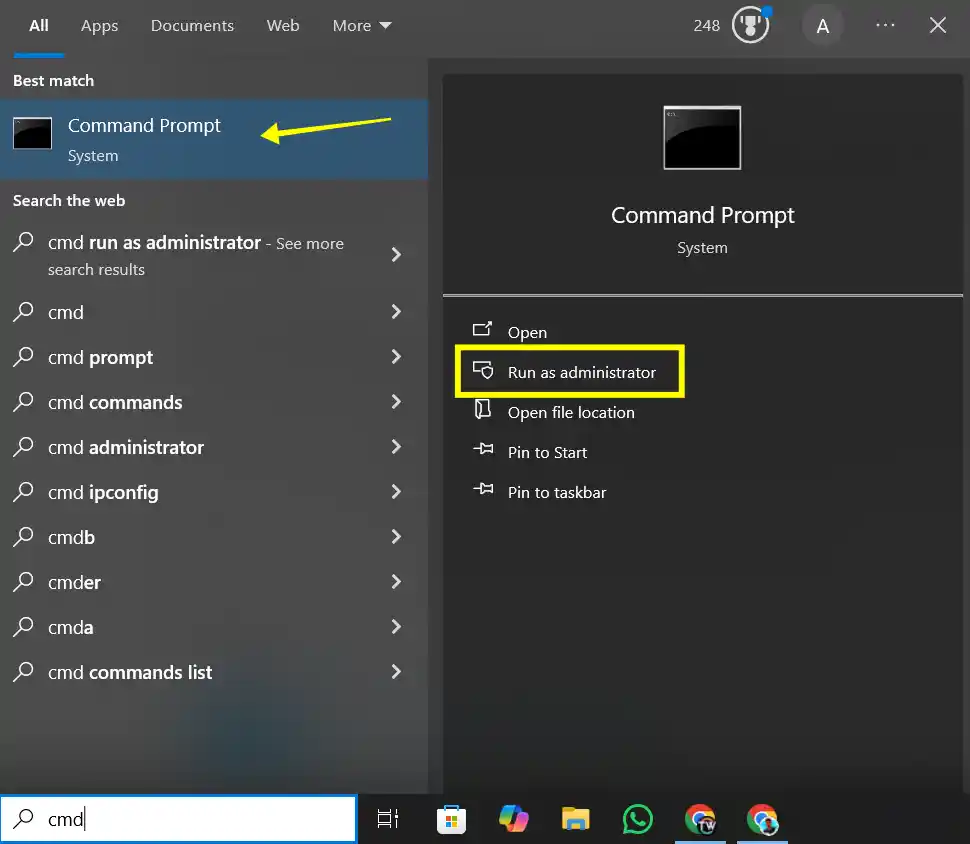Switch to the Documents tab
The width and height of the screenshot is (970, 844).
click(192, 25)
